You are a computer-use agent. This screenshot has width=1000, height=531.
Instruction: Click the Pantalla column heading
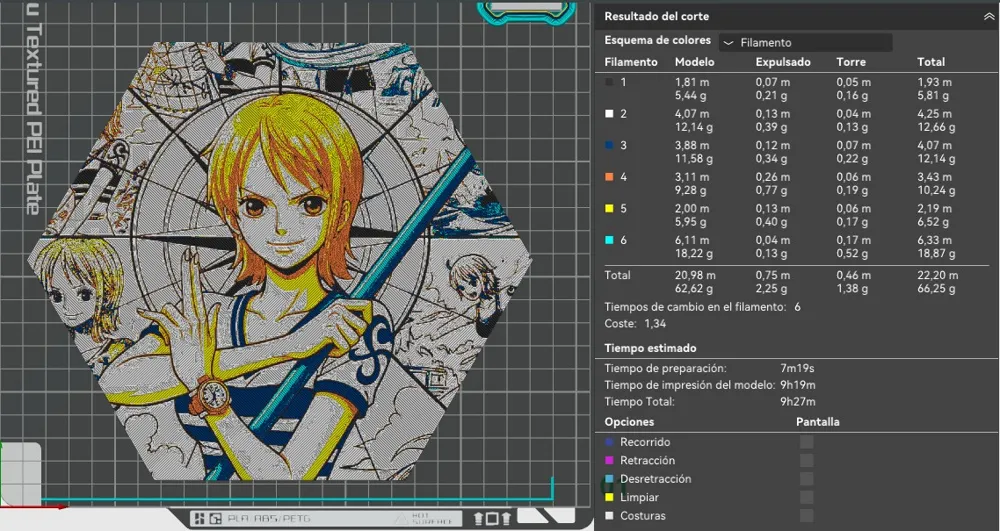tap(818, 422)
